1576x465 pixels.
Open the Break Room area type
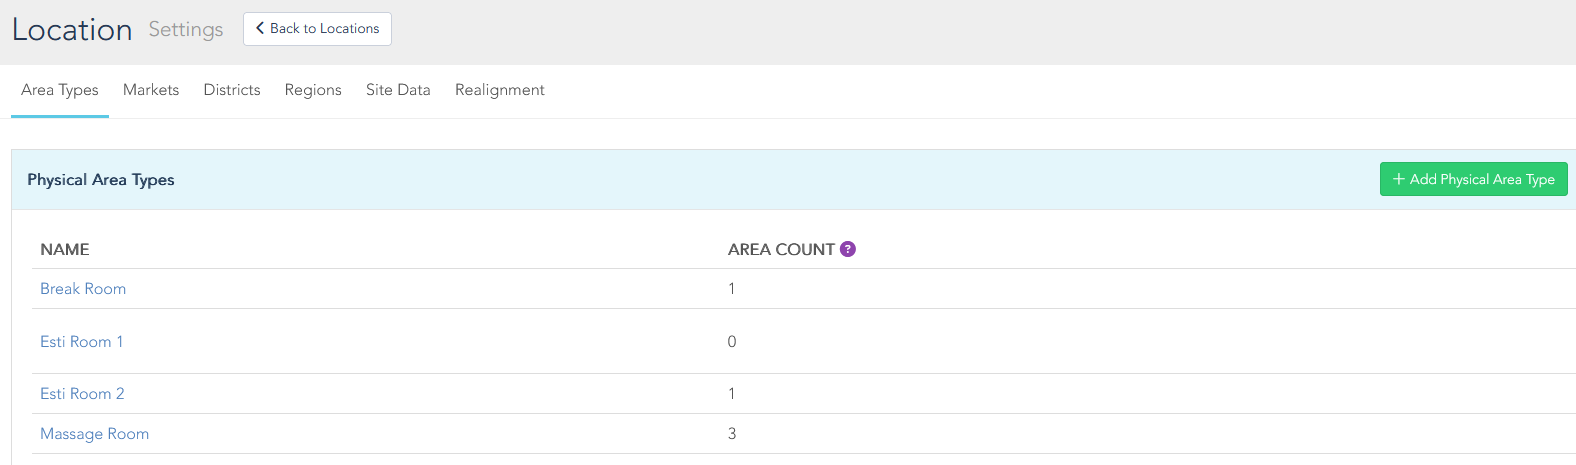click(x=83, y=289)
